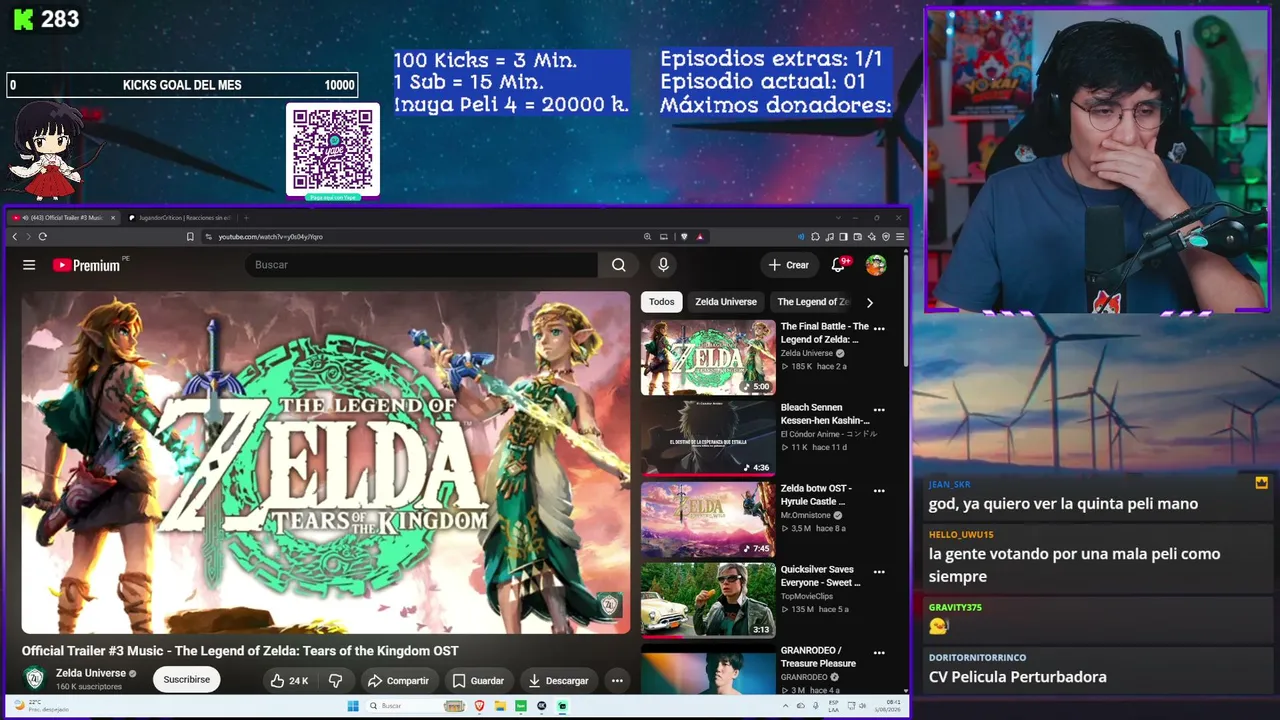Image resolution: width=1280 pixels, height=720 pixels.
Task: Dislike the video with the thumbs-down button
Action: (x=336, y=681)
